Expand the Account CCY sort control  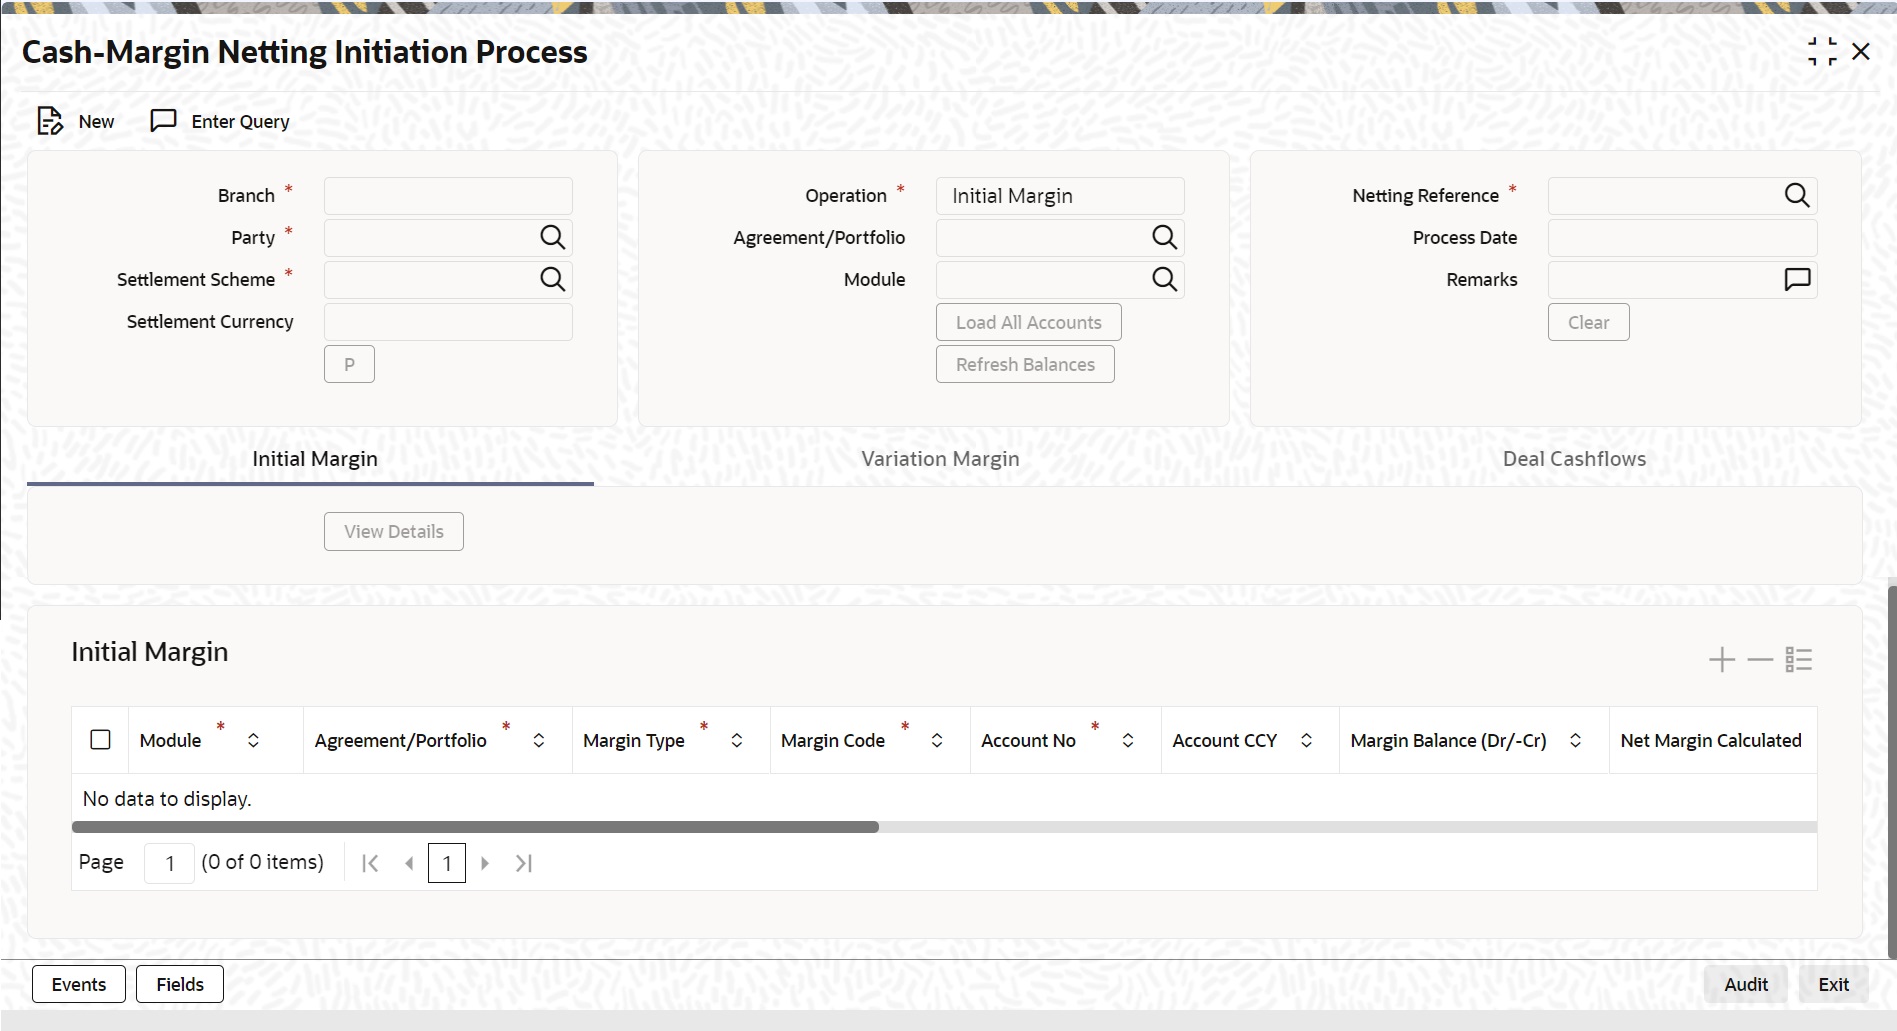1306,740
